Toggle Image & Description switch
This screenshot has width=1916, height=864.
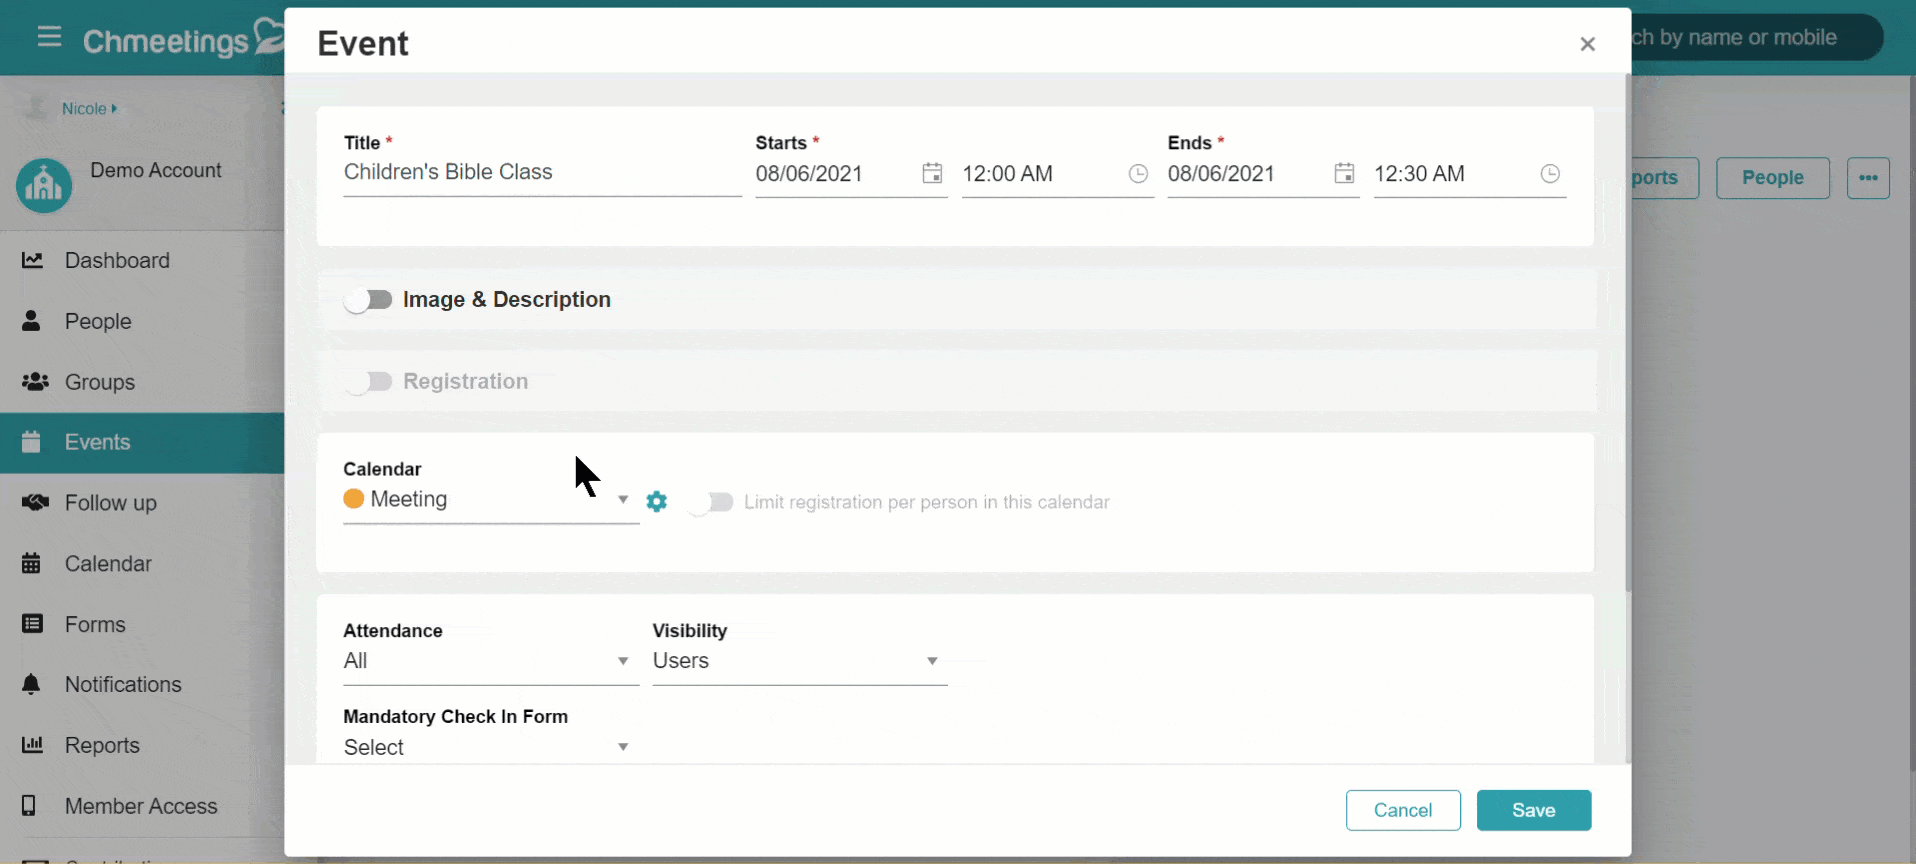[368, 300]
